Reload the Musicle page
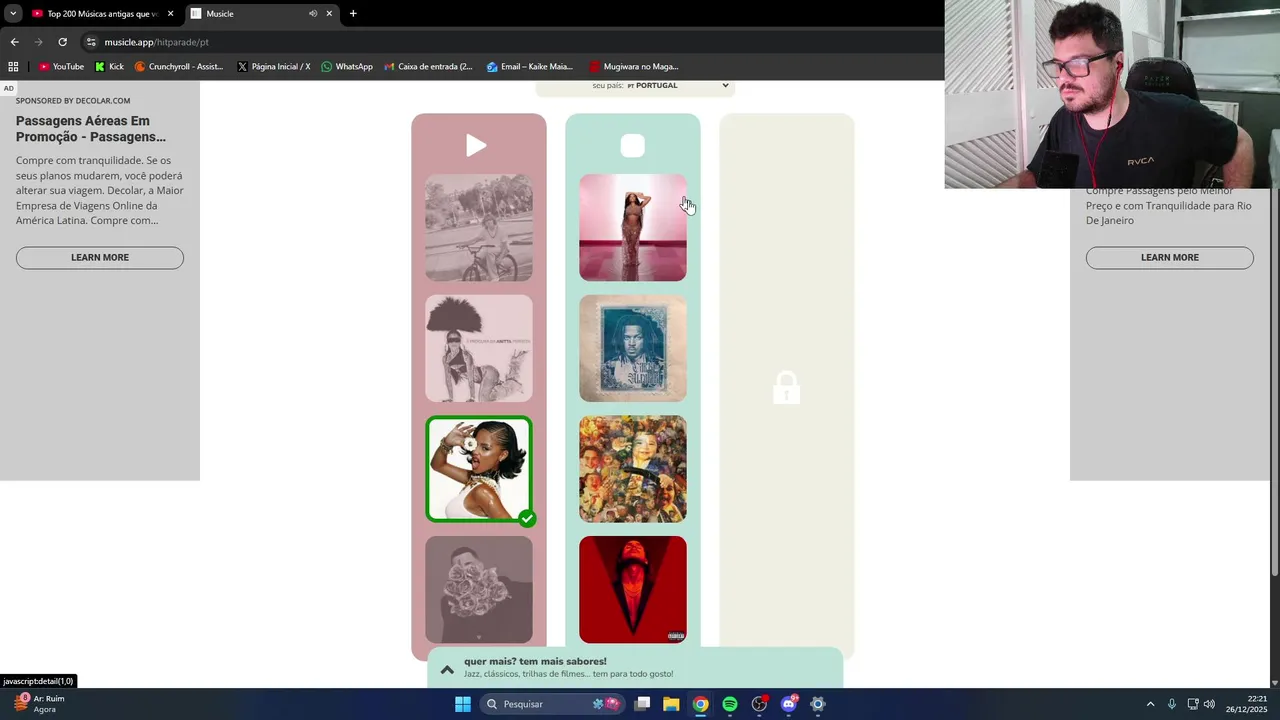This screenshot has width=1280, height=720. [62, 42]
